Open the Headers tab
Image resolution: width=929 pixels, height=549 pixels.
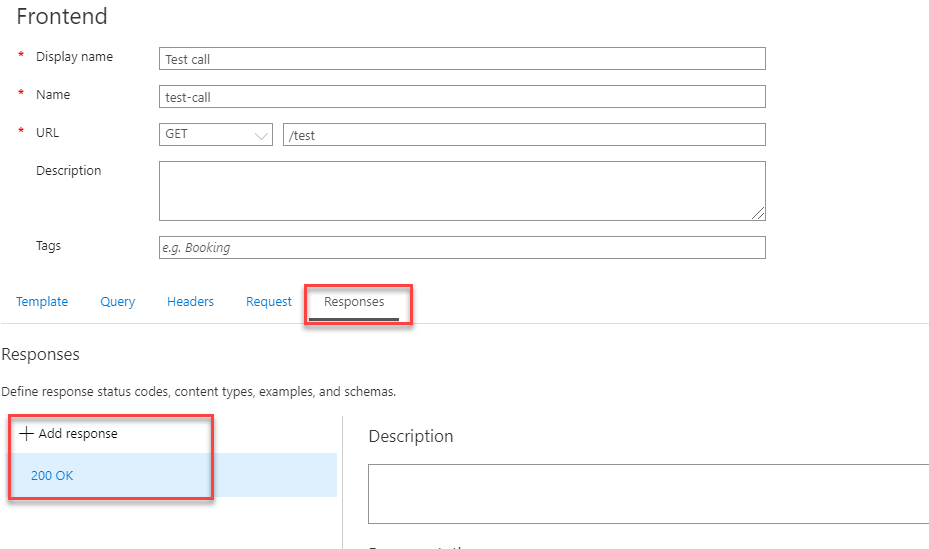coord(190,301)
